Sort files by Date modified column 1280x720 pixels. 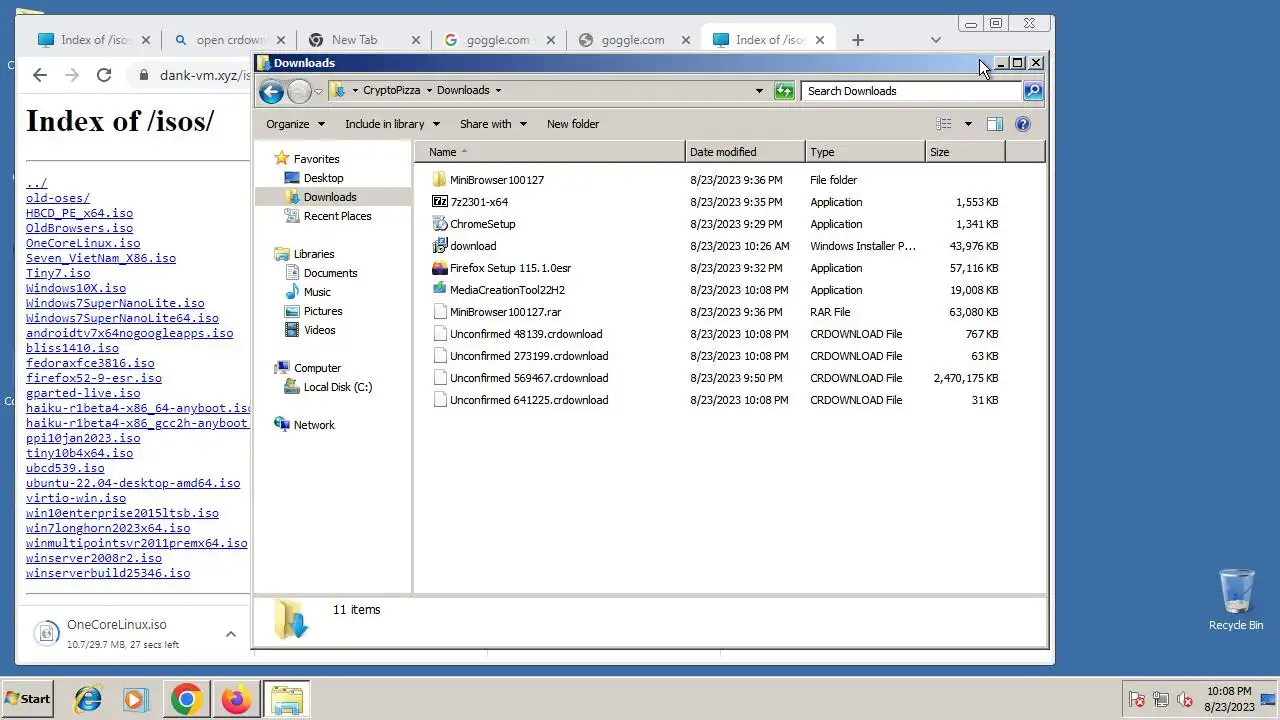point(745,152)
